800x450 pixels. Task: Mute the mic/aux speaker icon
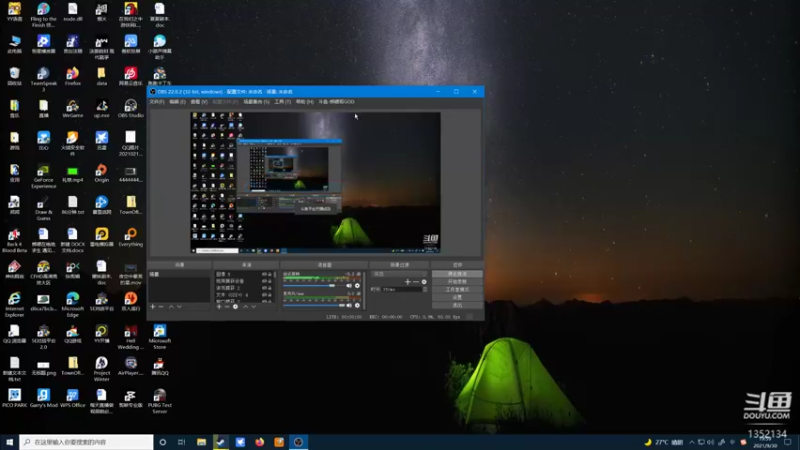point(349,305)
